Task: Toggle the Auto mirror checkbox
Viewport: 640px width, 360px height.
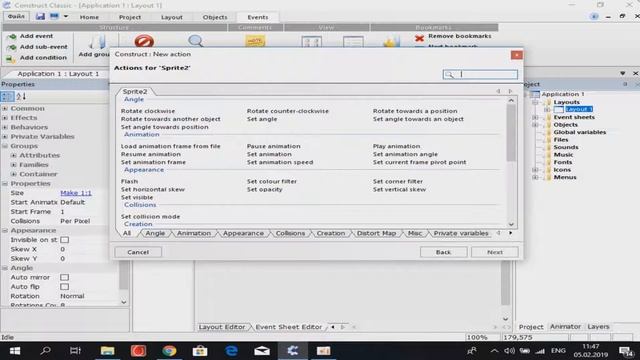Action: [64, 277]
